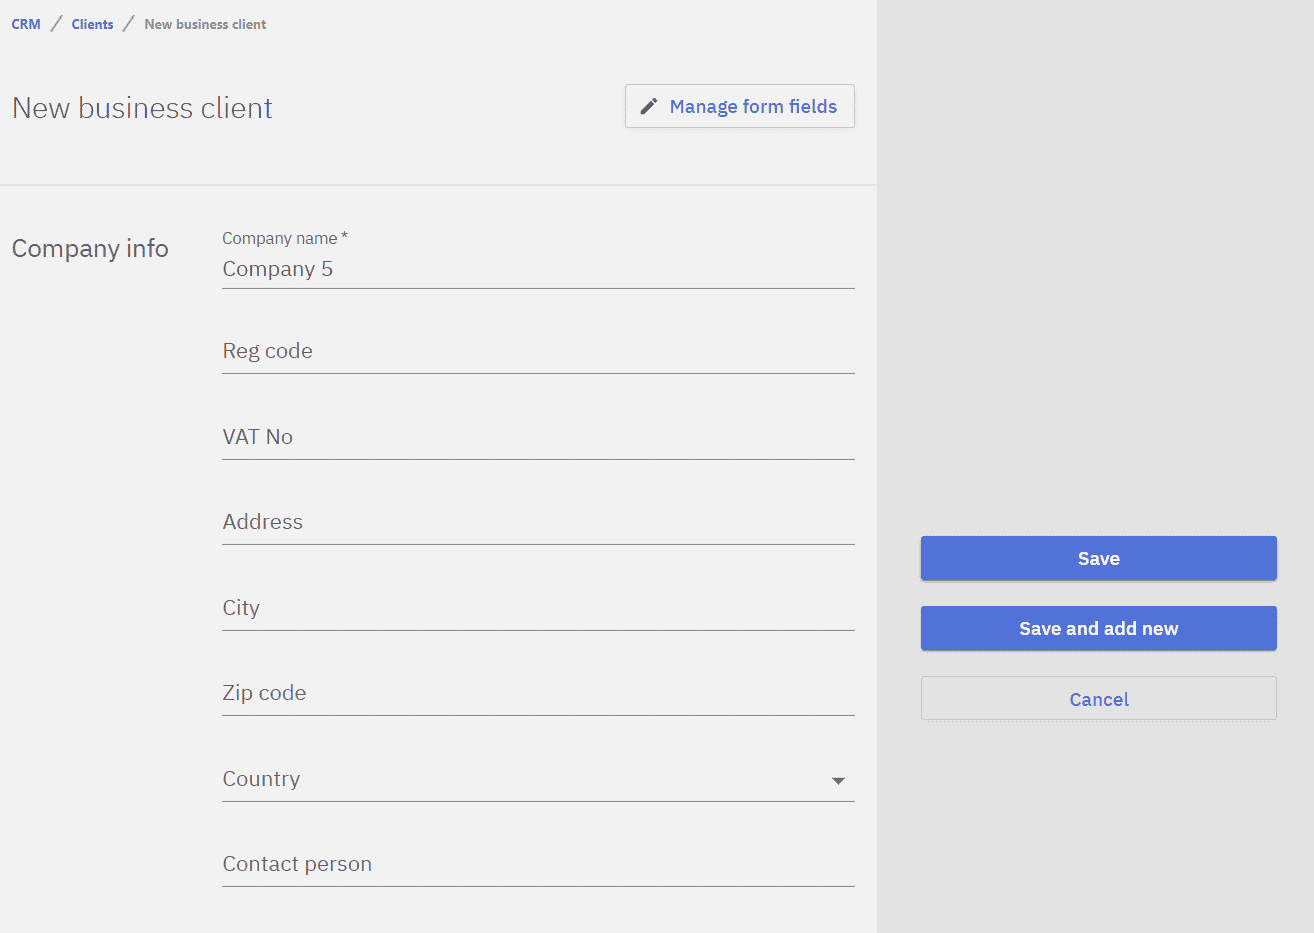This screenshot has height=933, width=1314.
Task: Focus the City text field
Action: tap(538, 608)
